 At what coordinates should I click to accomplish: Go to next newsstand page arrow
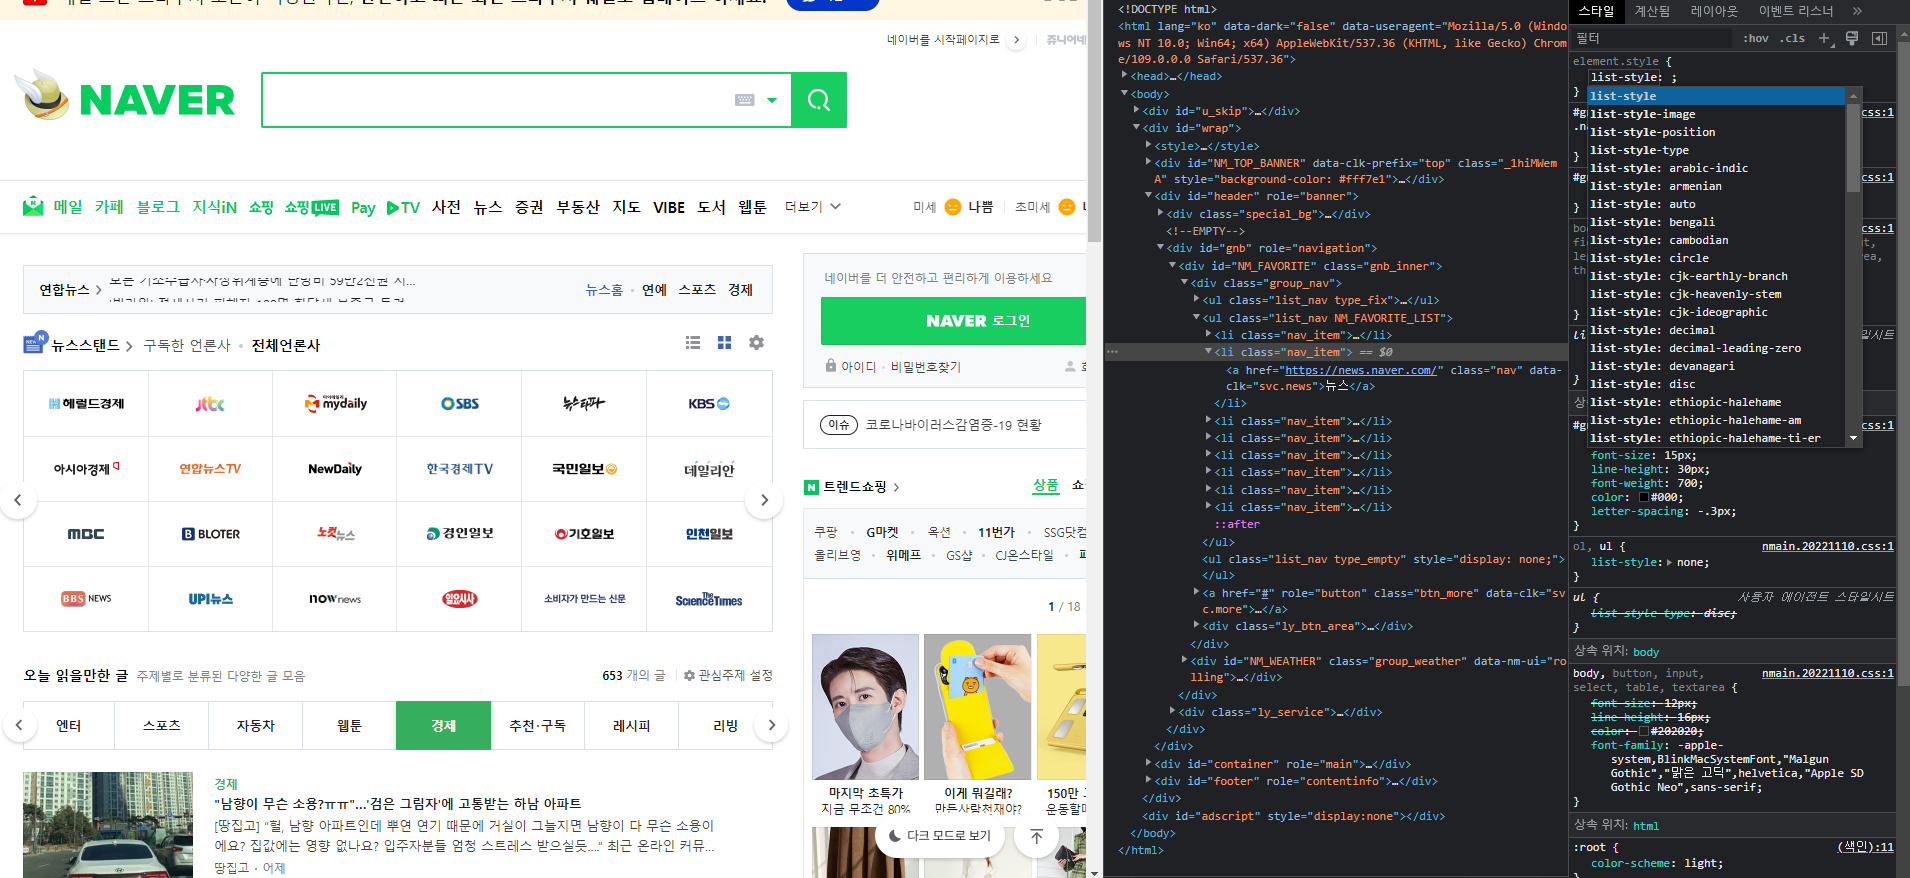pyautogui.click(x=765, y=500)
